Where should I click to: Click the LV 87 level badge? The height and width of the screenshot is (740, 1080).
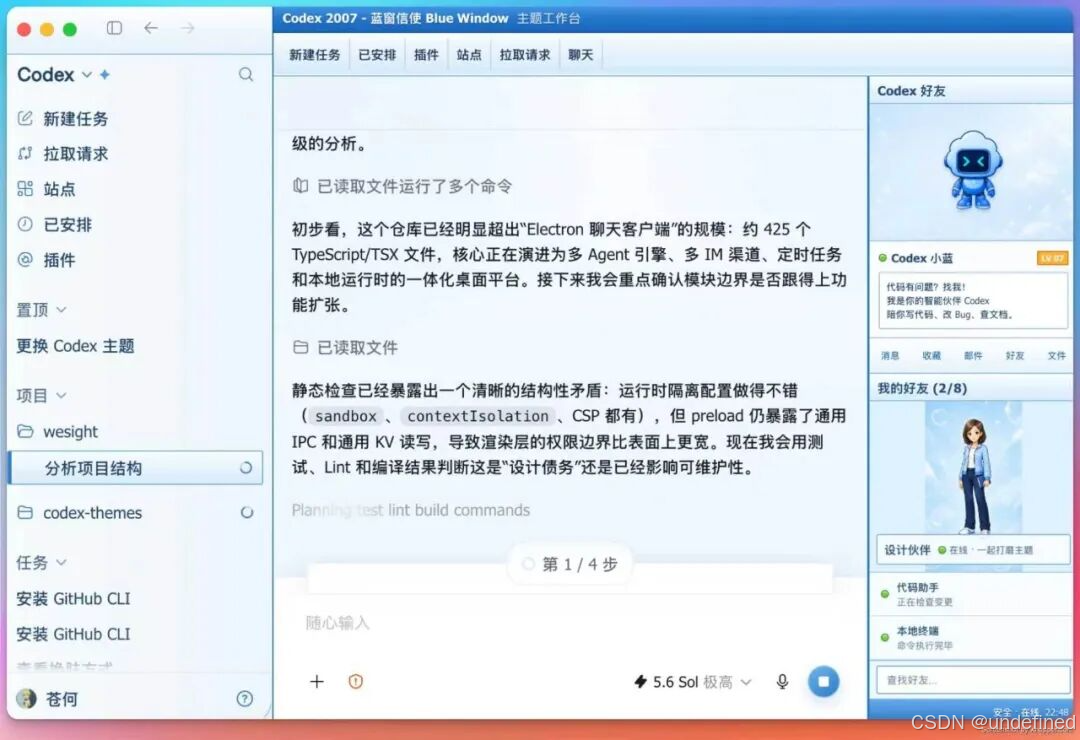[x=1052, y=258]
